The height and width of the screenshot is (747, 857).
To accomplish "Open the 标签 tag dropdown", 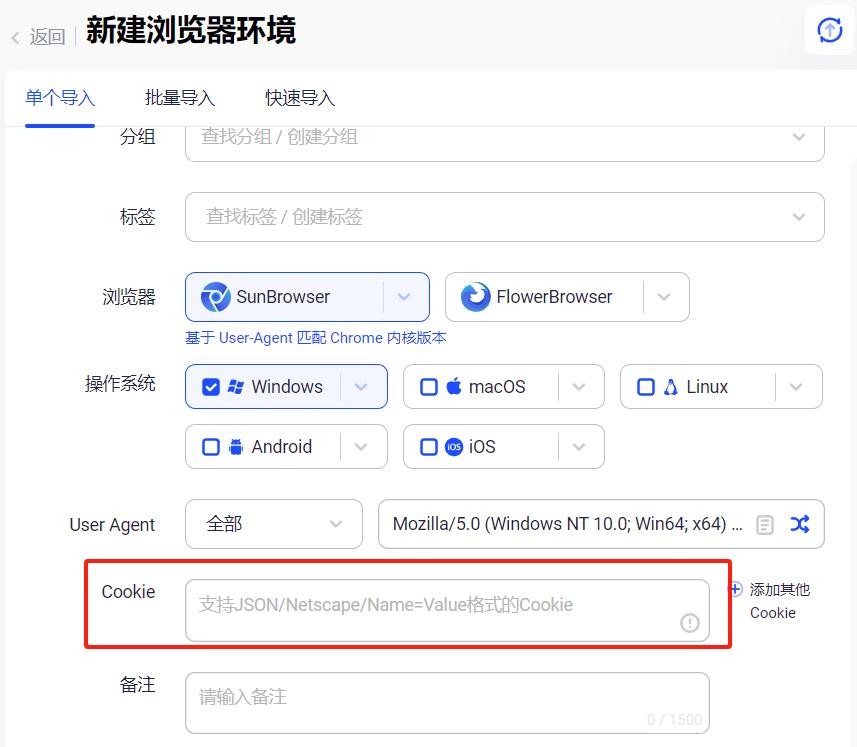I will 798,217.
